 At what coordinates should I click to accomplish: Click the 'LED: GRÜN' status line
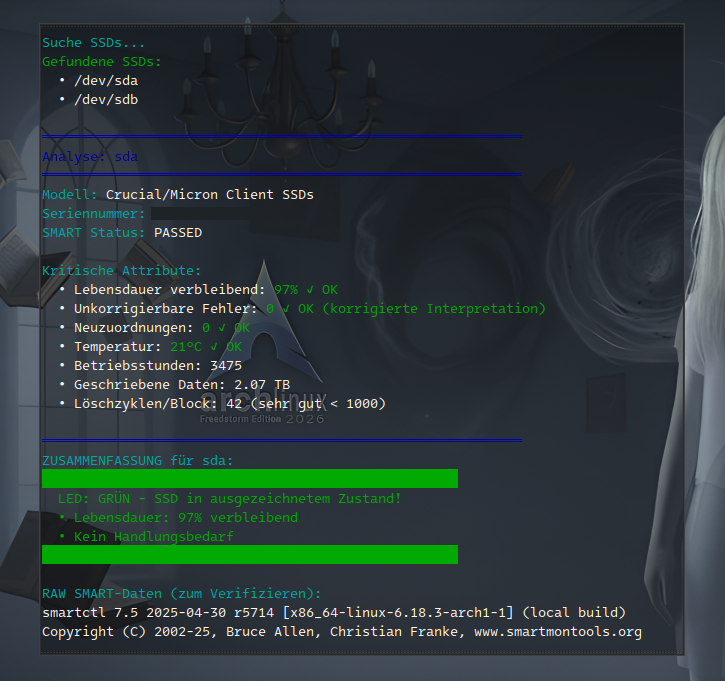(x=229, y=498)
